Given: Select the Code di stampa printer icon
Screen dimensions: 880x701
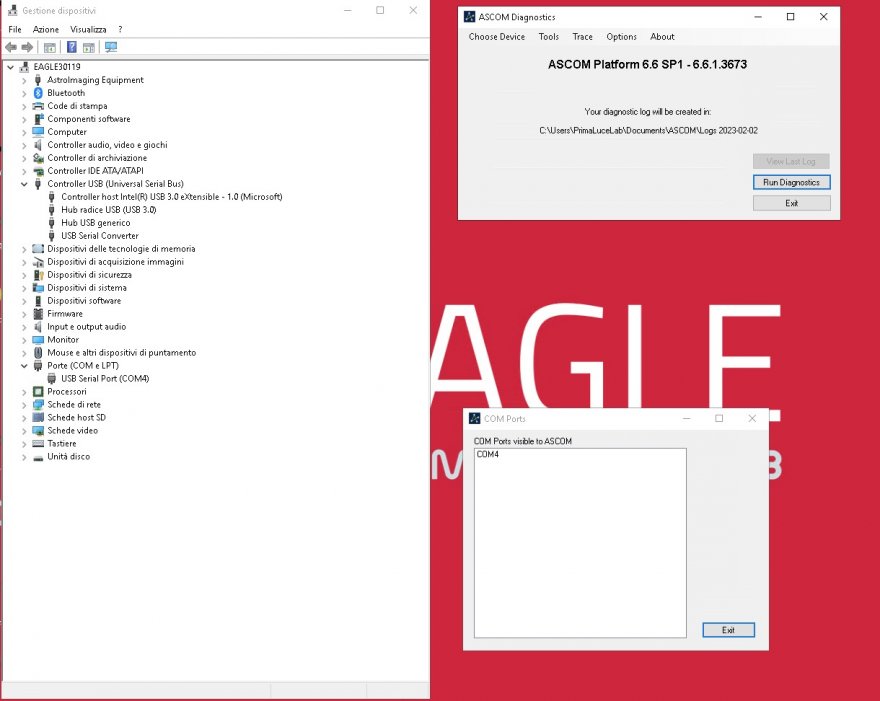Looking at the screenshot, I should coord(38,106).
